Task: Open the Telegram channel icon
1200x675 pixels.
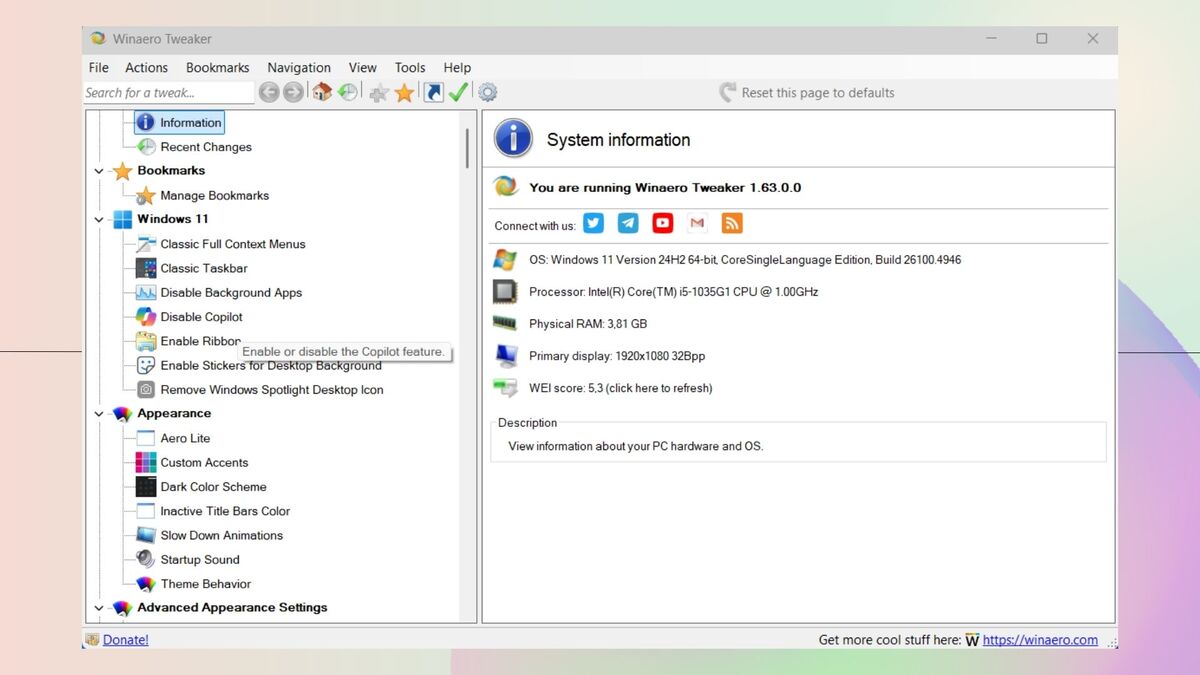Action: [x=628, y=223]
